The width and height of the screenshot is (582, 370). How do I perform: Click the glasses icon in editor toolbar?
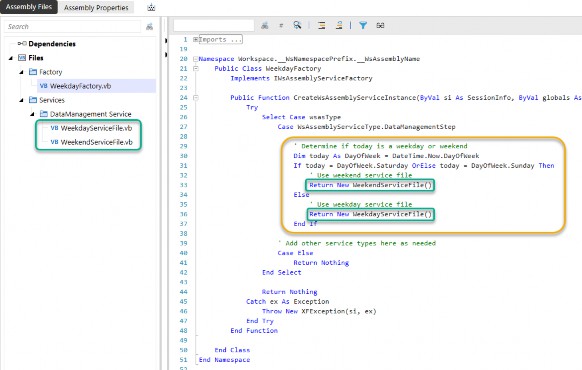tap(380, 25)
